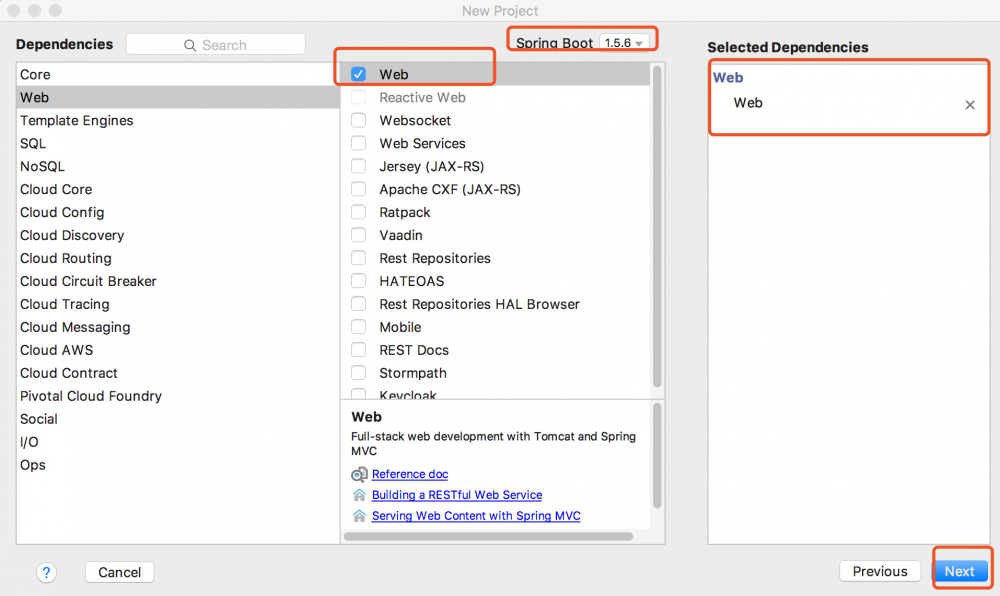This screenshot has width=1000, height=596.
Task: Enable the Jersey (JAX-RS) dependency
Action: click(357, 166)
